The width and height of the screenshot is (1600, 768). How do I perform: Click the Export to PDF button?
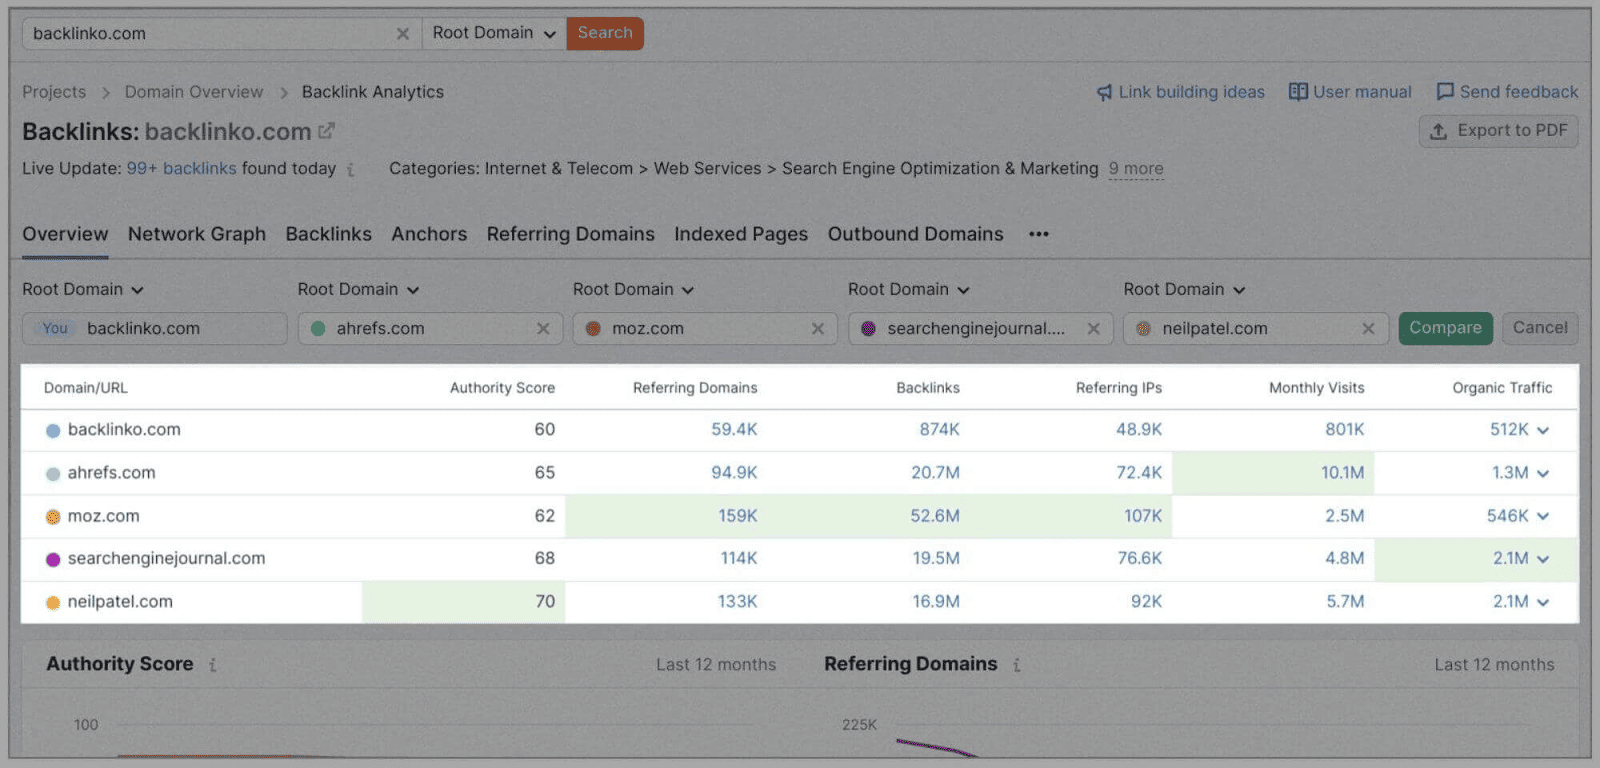click(1498, 131)
